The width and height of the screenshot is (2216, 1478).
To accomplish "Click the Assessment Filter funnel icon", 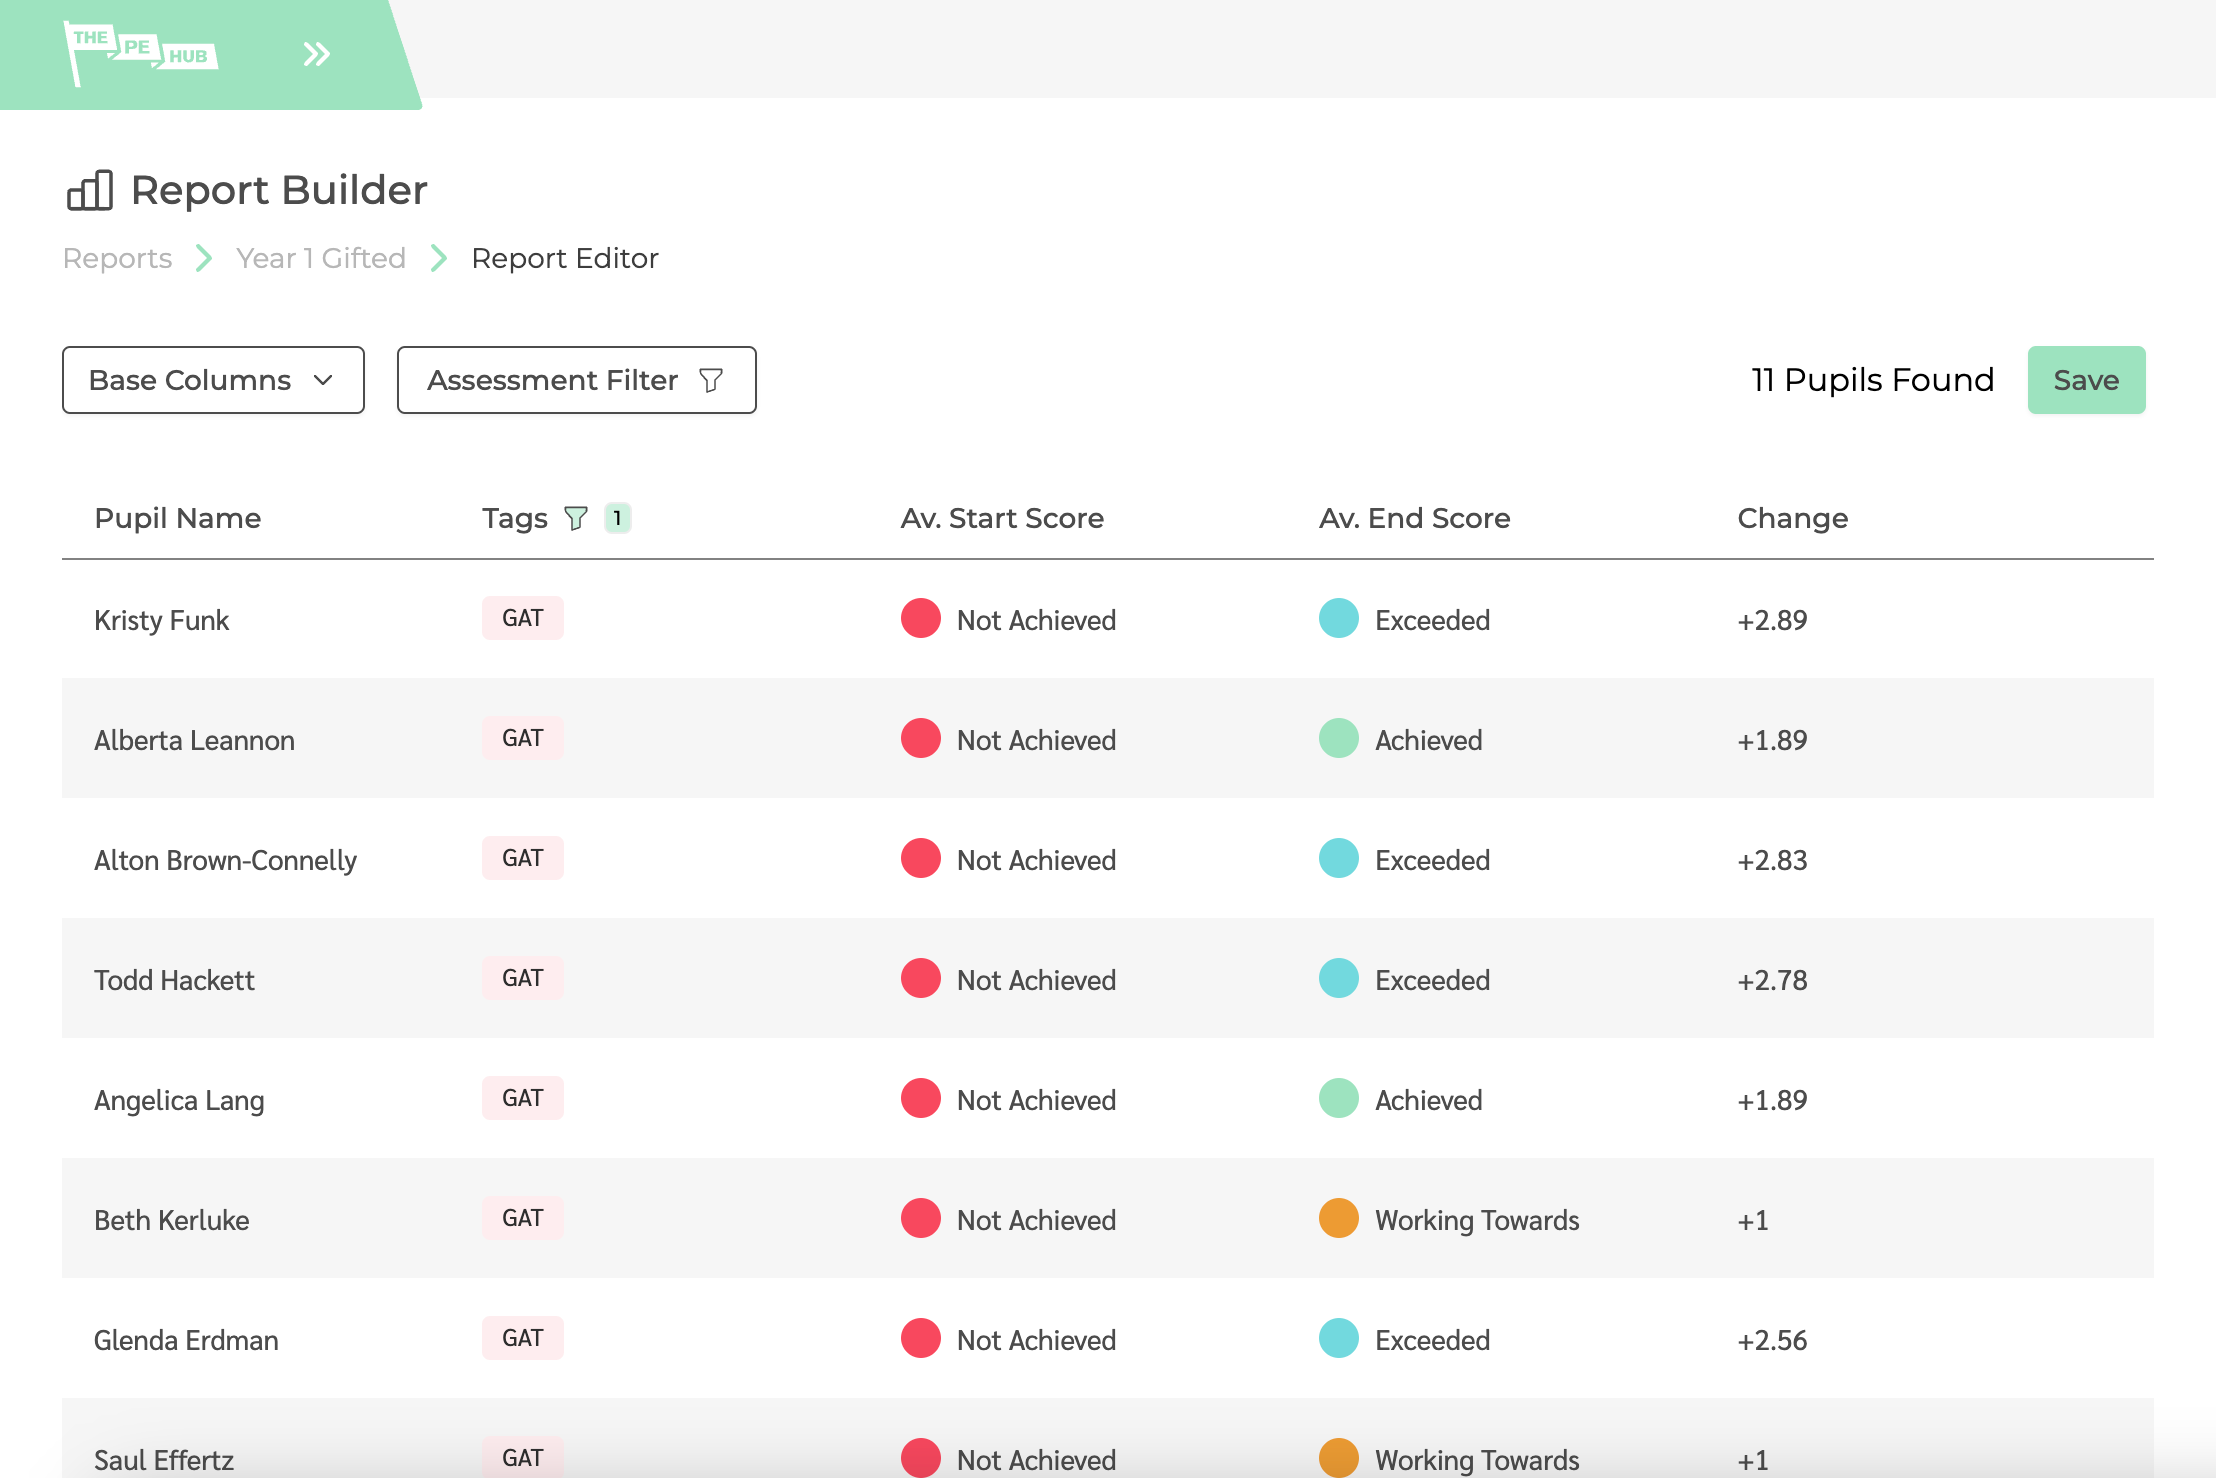I will pyautogui.click(x=712, y=379).
